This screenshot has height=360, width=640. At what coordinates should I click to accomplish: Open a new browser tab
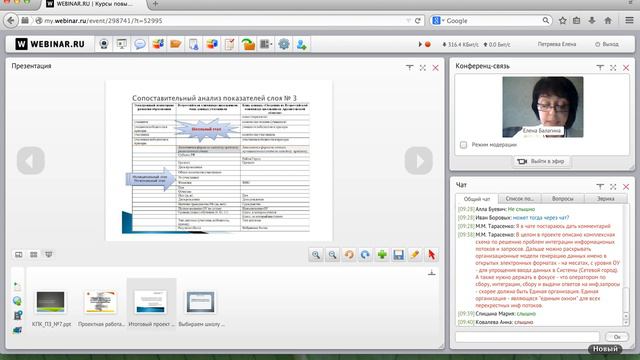pos(156,4)
